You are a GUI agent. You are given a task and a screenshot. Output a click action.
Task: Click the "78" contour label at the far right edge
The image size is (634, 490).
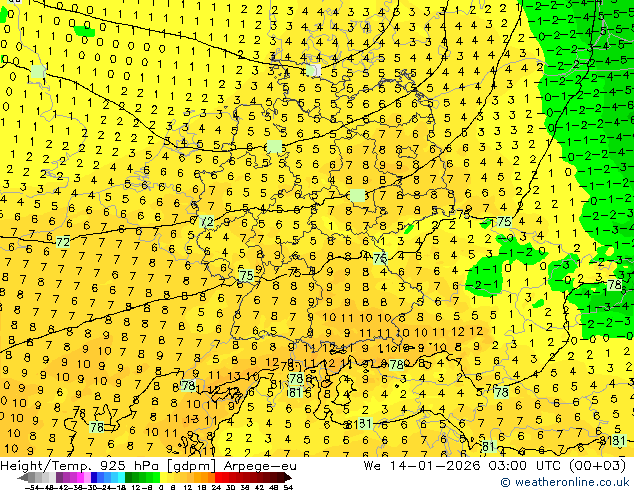614,285
